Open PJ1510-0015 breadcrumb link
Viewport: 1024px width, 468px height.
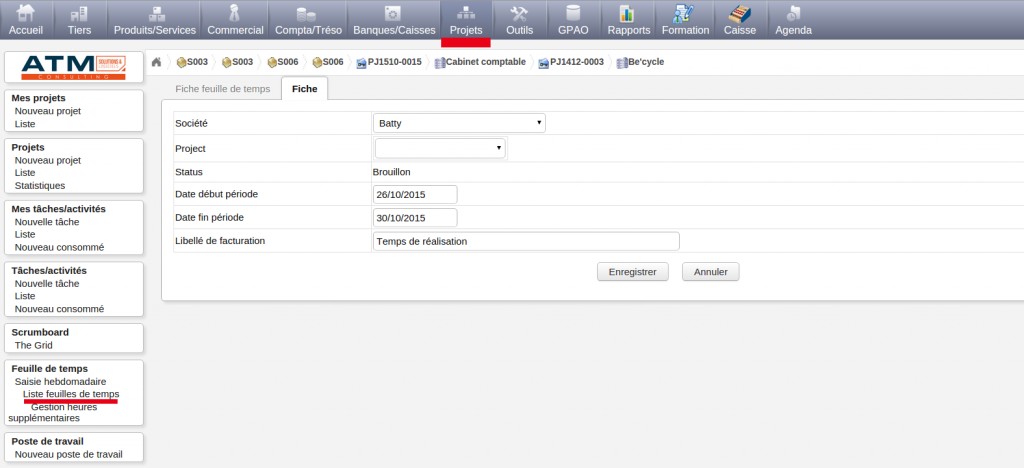(389, 62)
